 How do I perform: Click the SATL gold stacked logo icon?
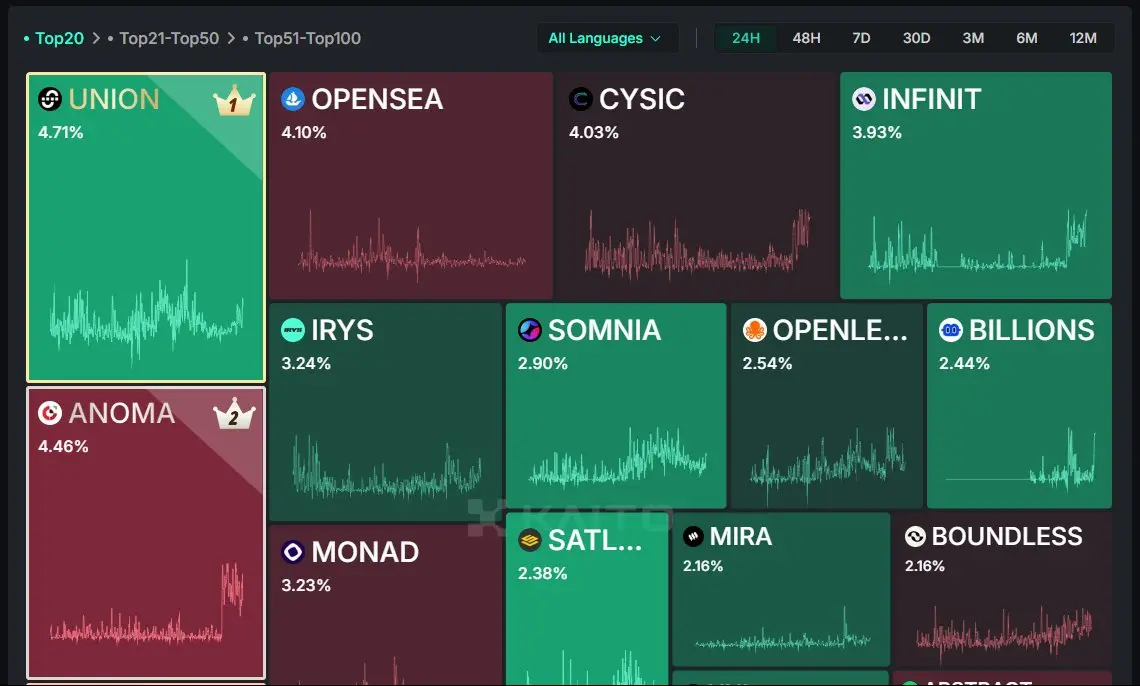(530, 540)
